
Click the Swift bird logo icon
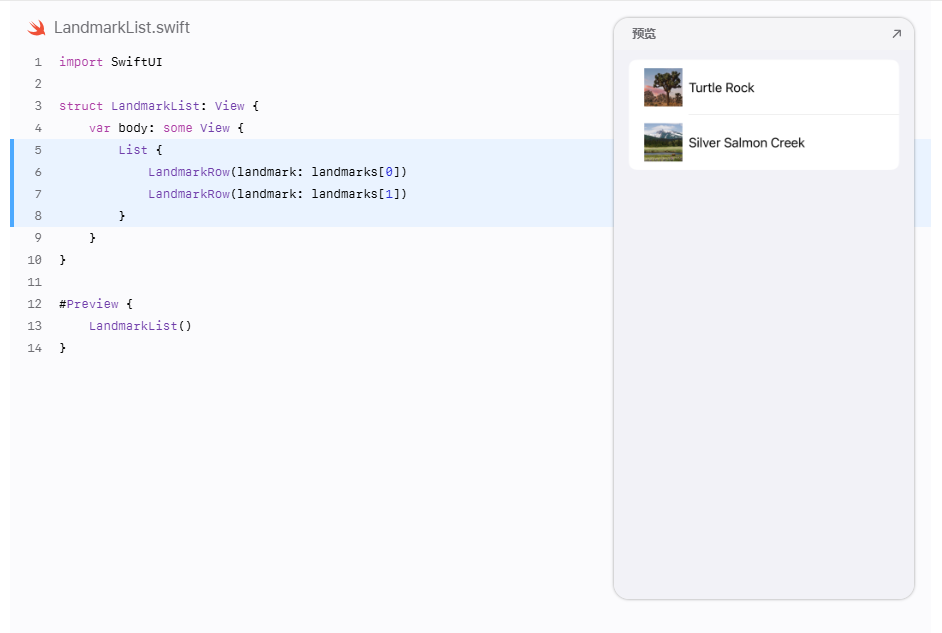point(37,28)
